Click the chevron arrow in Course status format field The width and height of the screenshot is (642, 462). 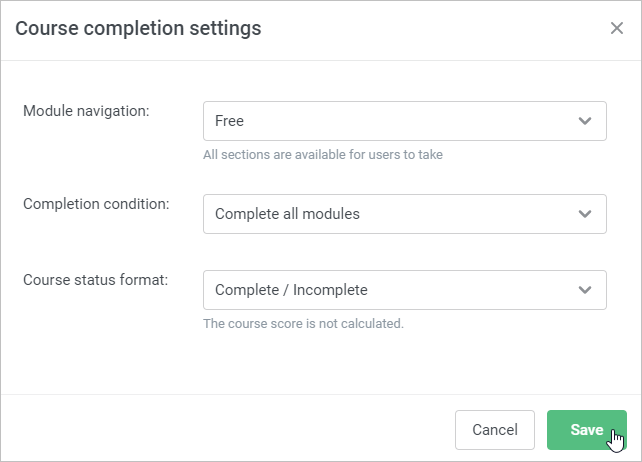(x=585, y=290)
